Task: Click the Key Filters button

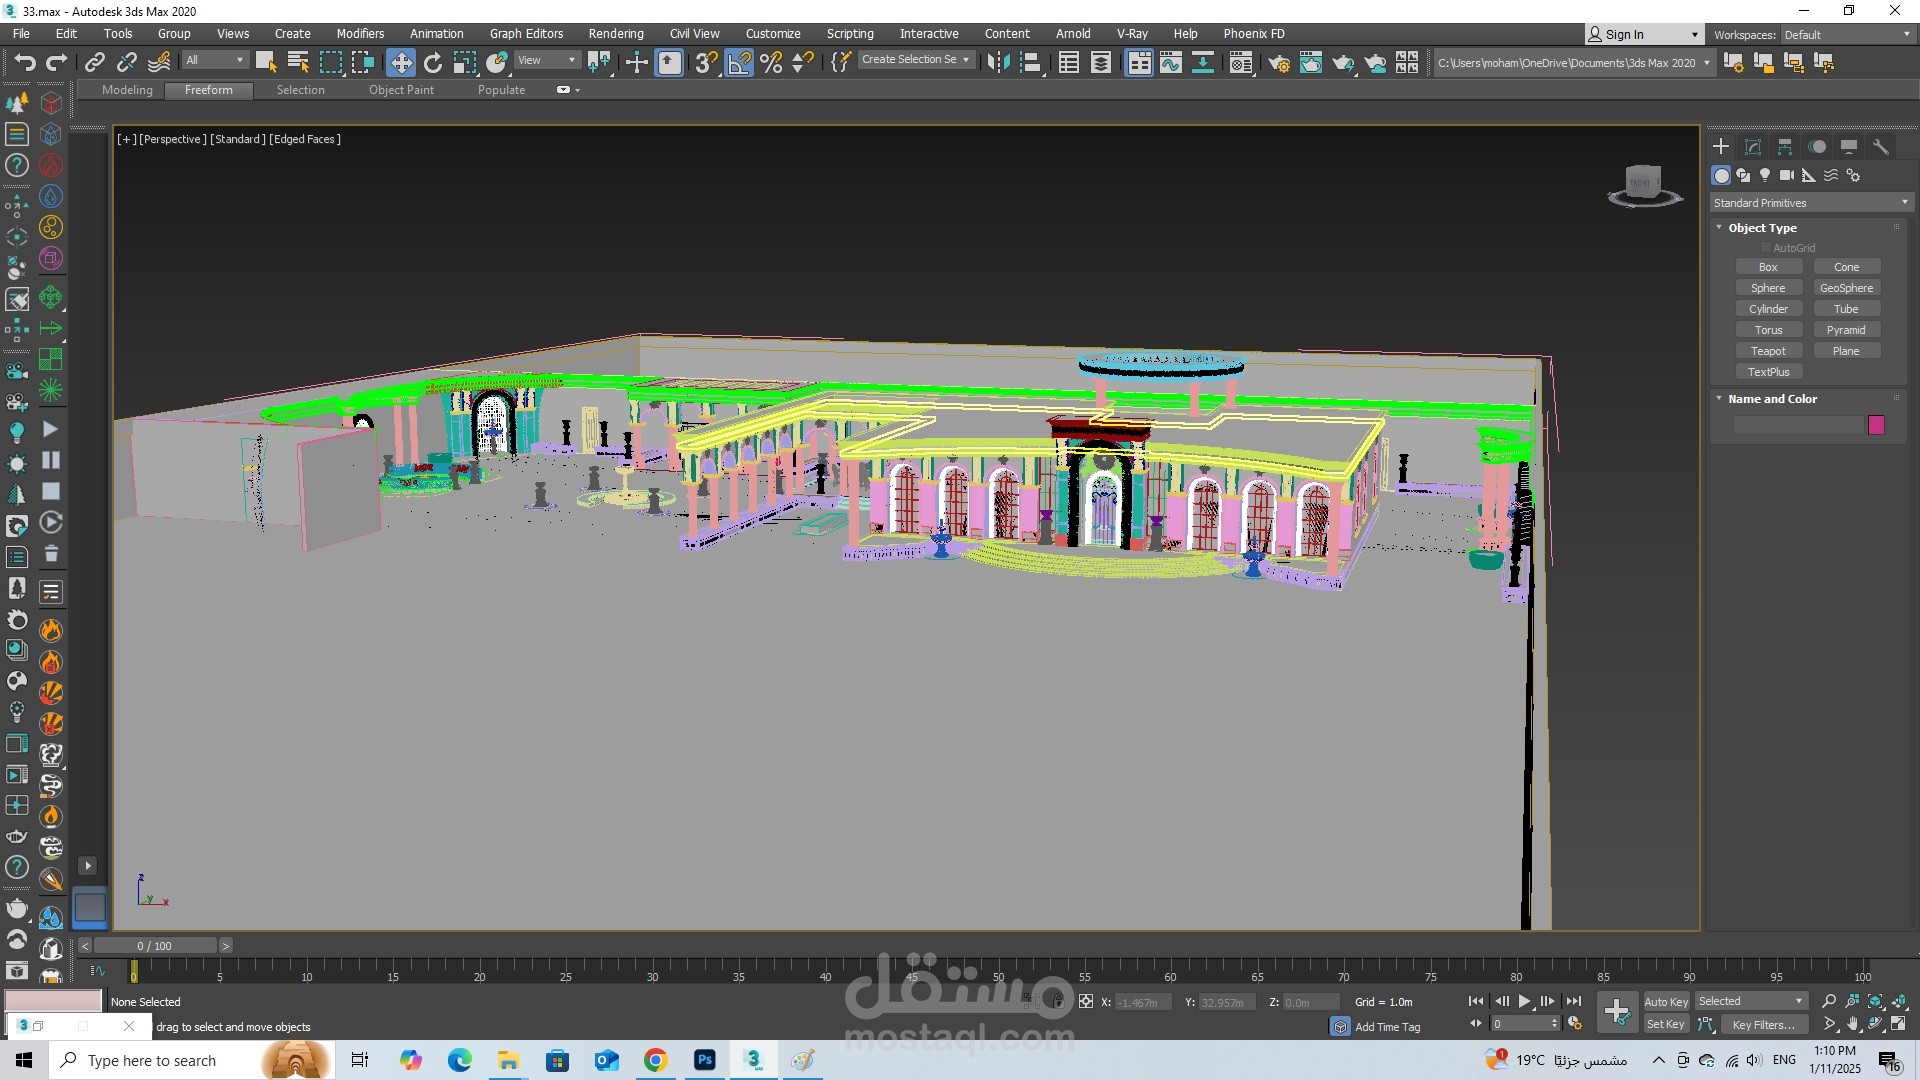Action: (1763, 1024)
